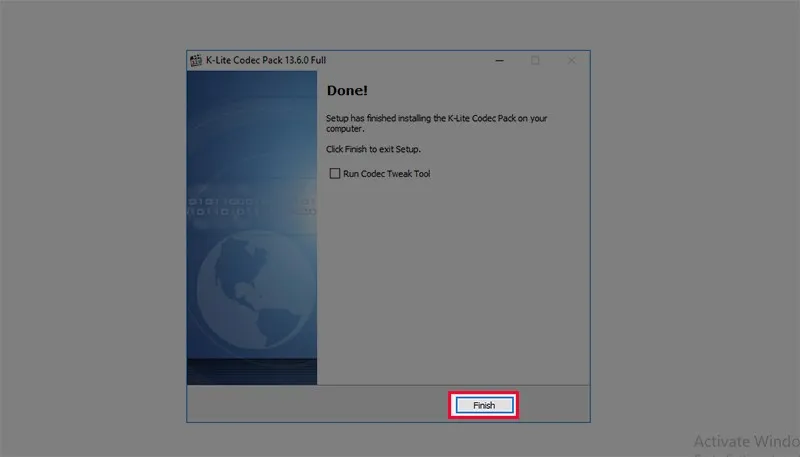The height and width of the screenshot is (457, 800).
Task: Click the Done! heading
Action: 345,91
